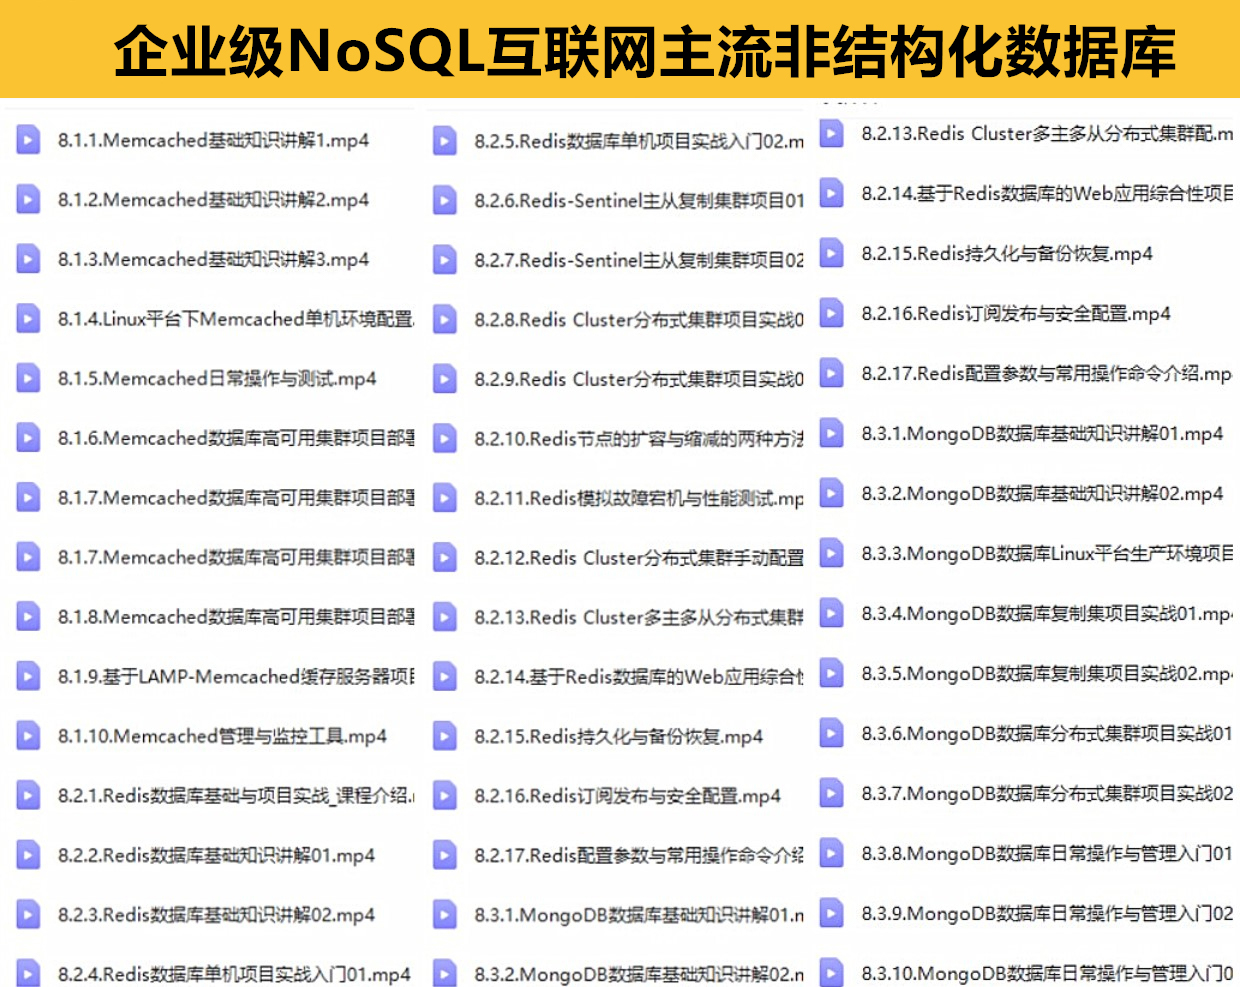Image resolution: width=1240 pixels, height=987 pixels.
Task: Open 8.2.1.Redis数据库基础与项目实战_课程介绍
Action: coord(235,796)
